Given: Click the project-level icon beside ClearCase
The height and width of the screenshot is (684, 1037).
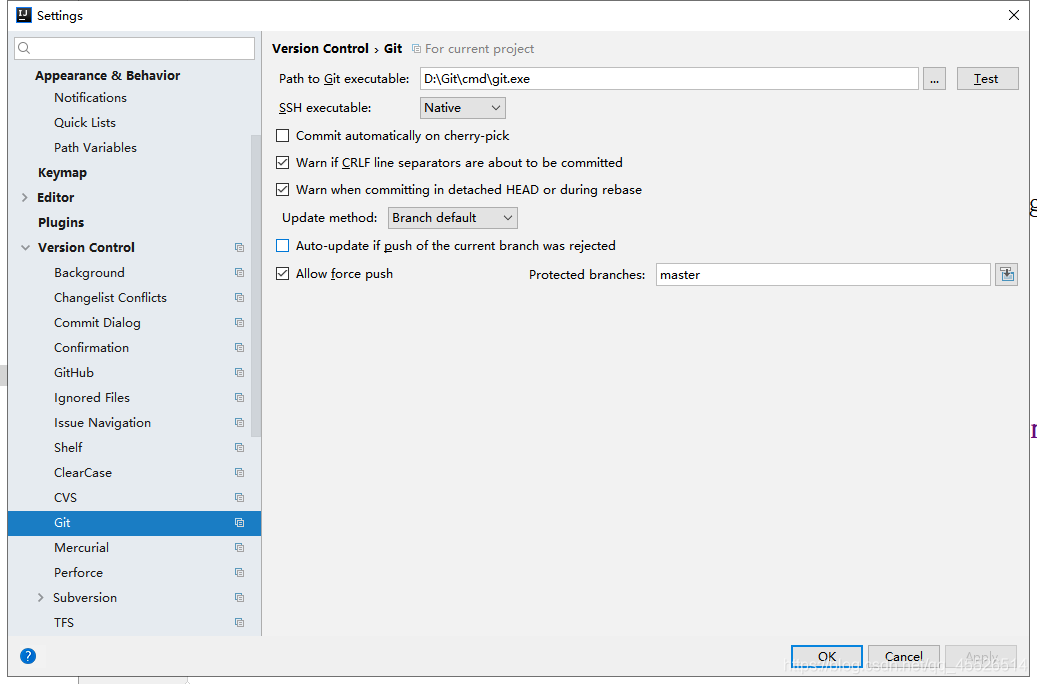Looking at the screenshot, I should point(239,472).
